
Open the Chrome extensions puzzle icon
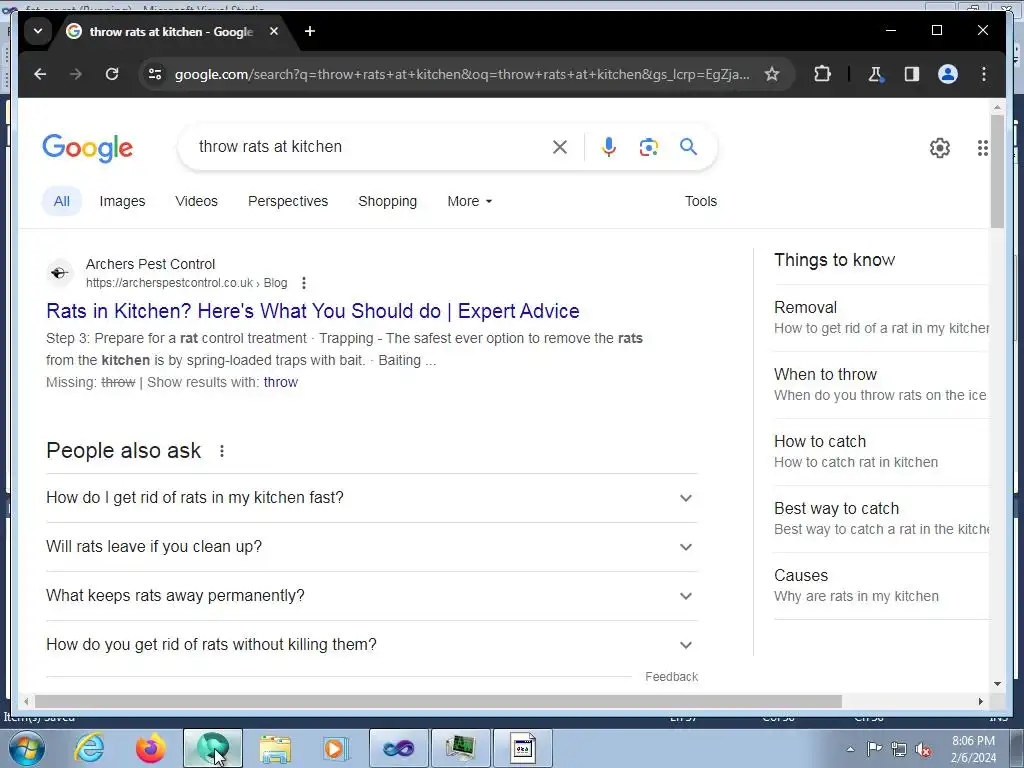822,74
